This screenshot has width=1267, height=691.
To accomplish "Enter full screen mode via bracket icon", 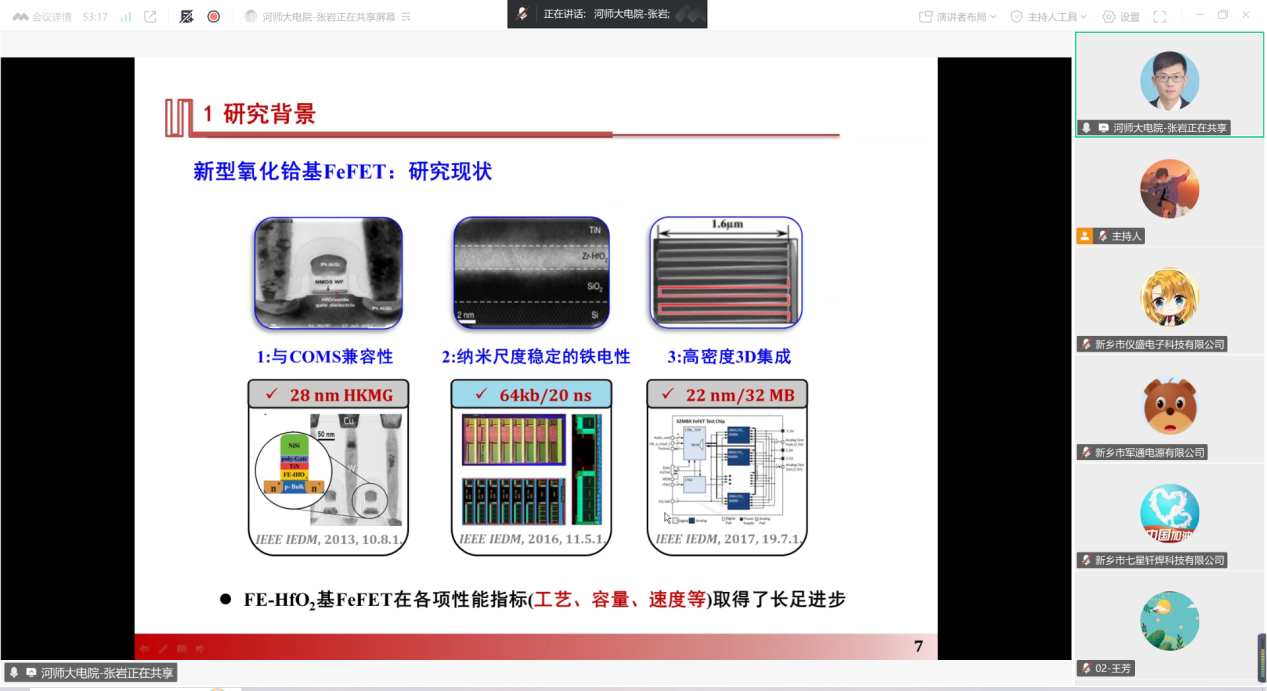I will [x=1160, y=17].
